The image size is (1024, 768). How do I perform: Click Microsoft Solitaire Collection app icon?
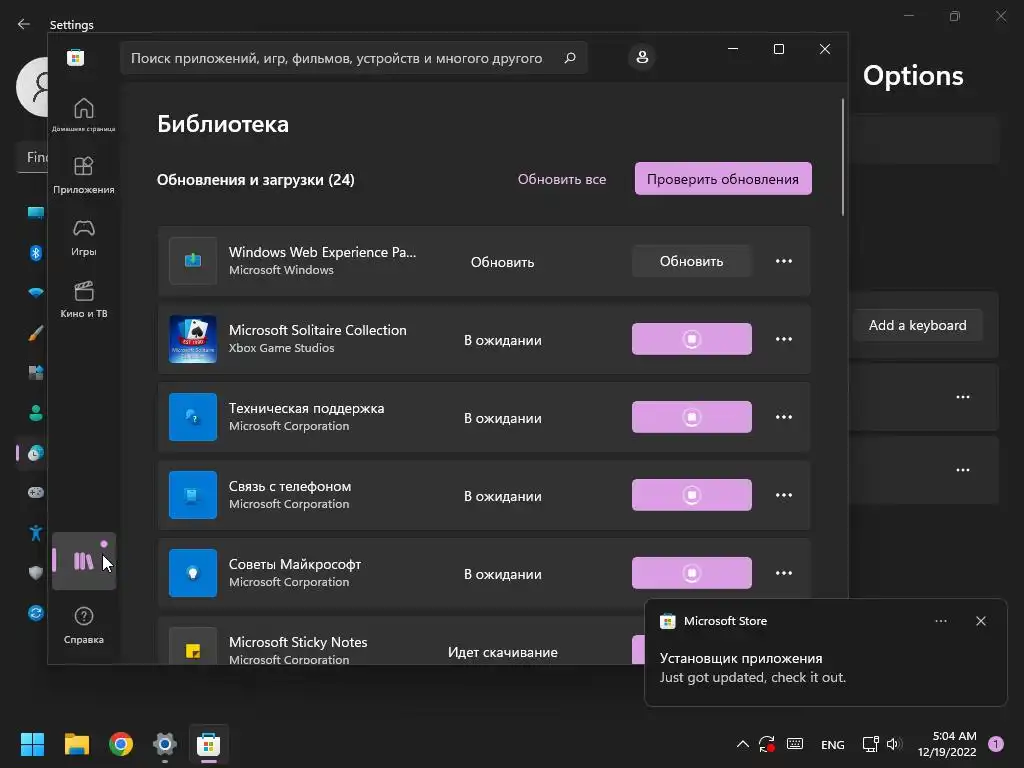pyautogui.click(x=193, y=339)
